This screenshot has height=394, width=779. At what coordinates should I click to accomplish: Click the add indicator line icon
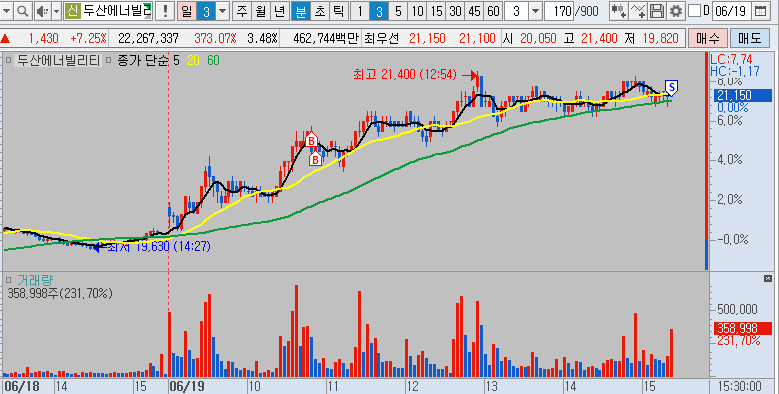click(x=638, y=11)
